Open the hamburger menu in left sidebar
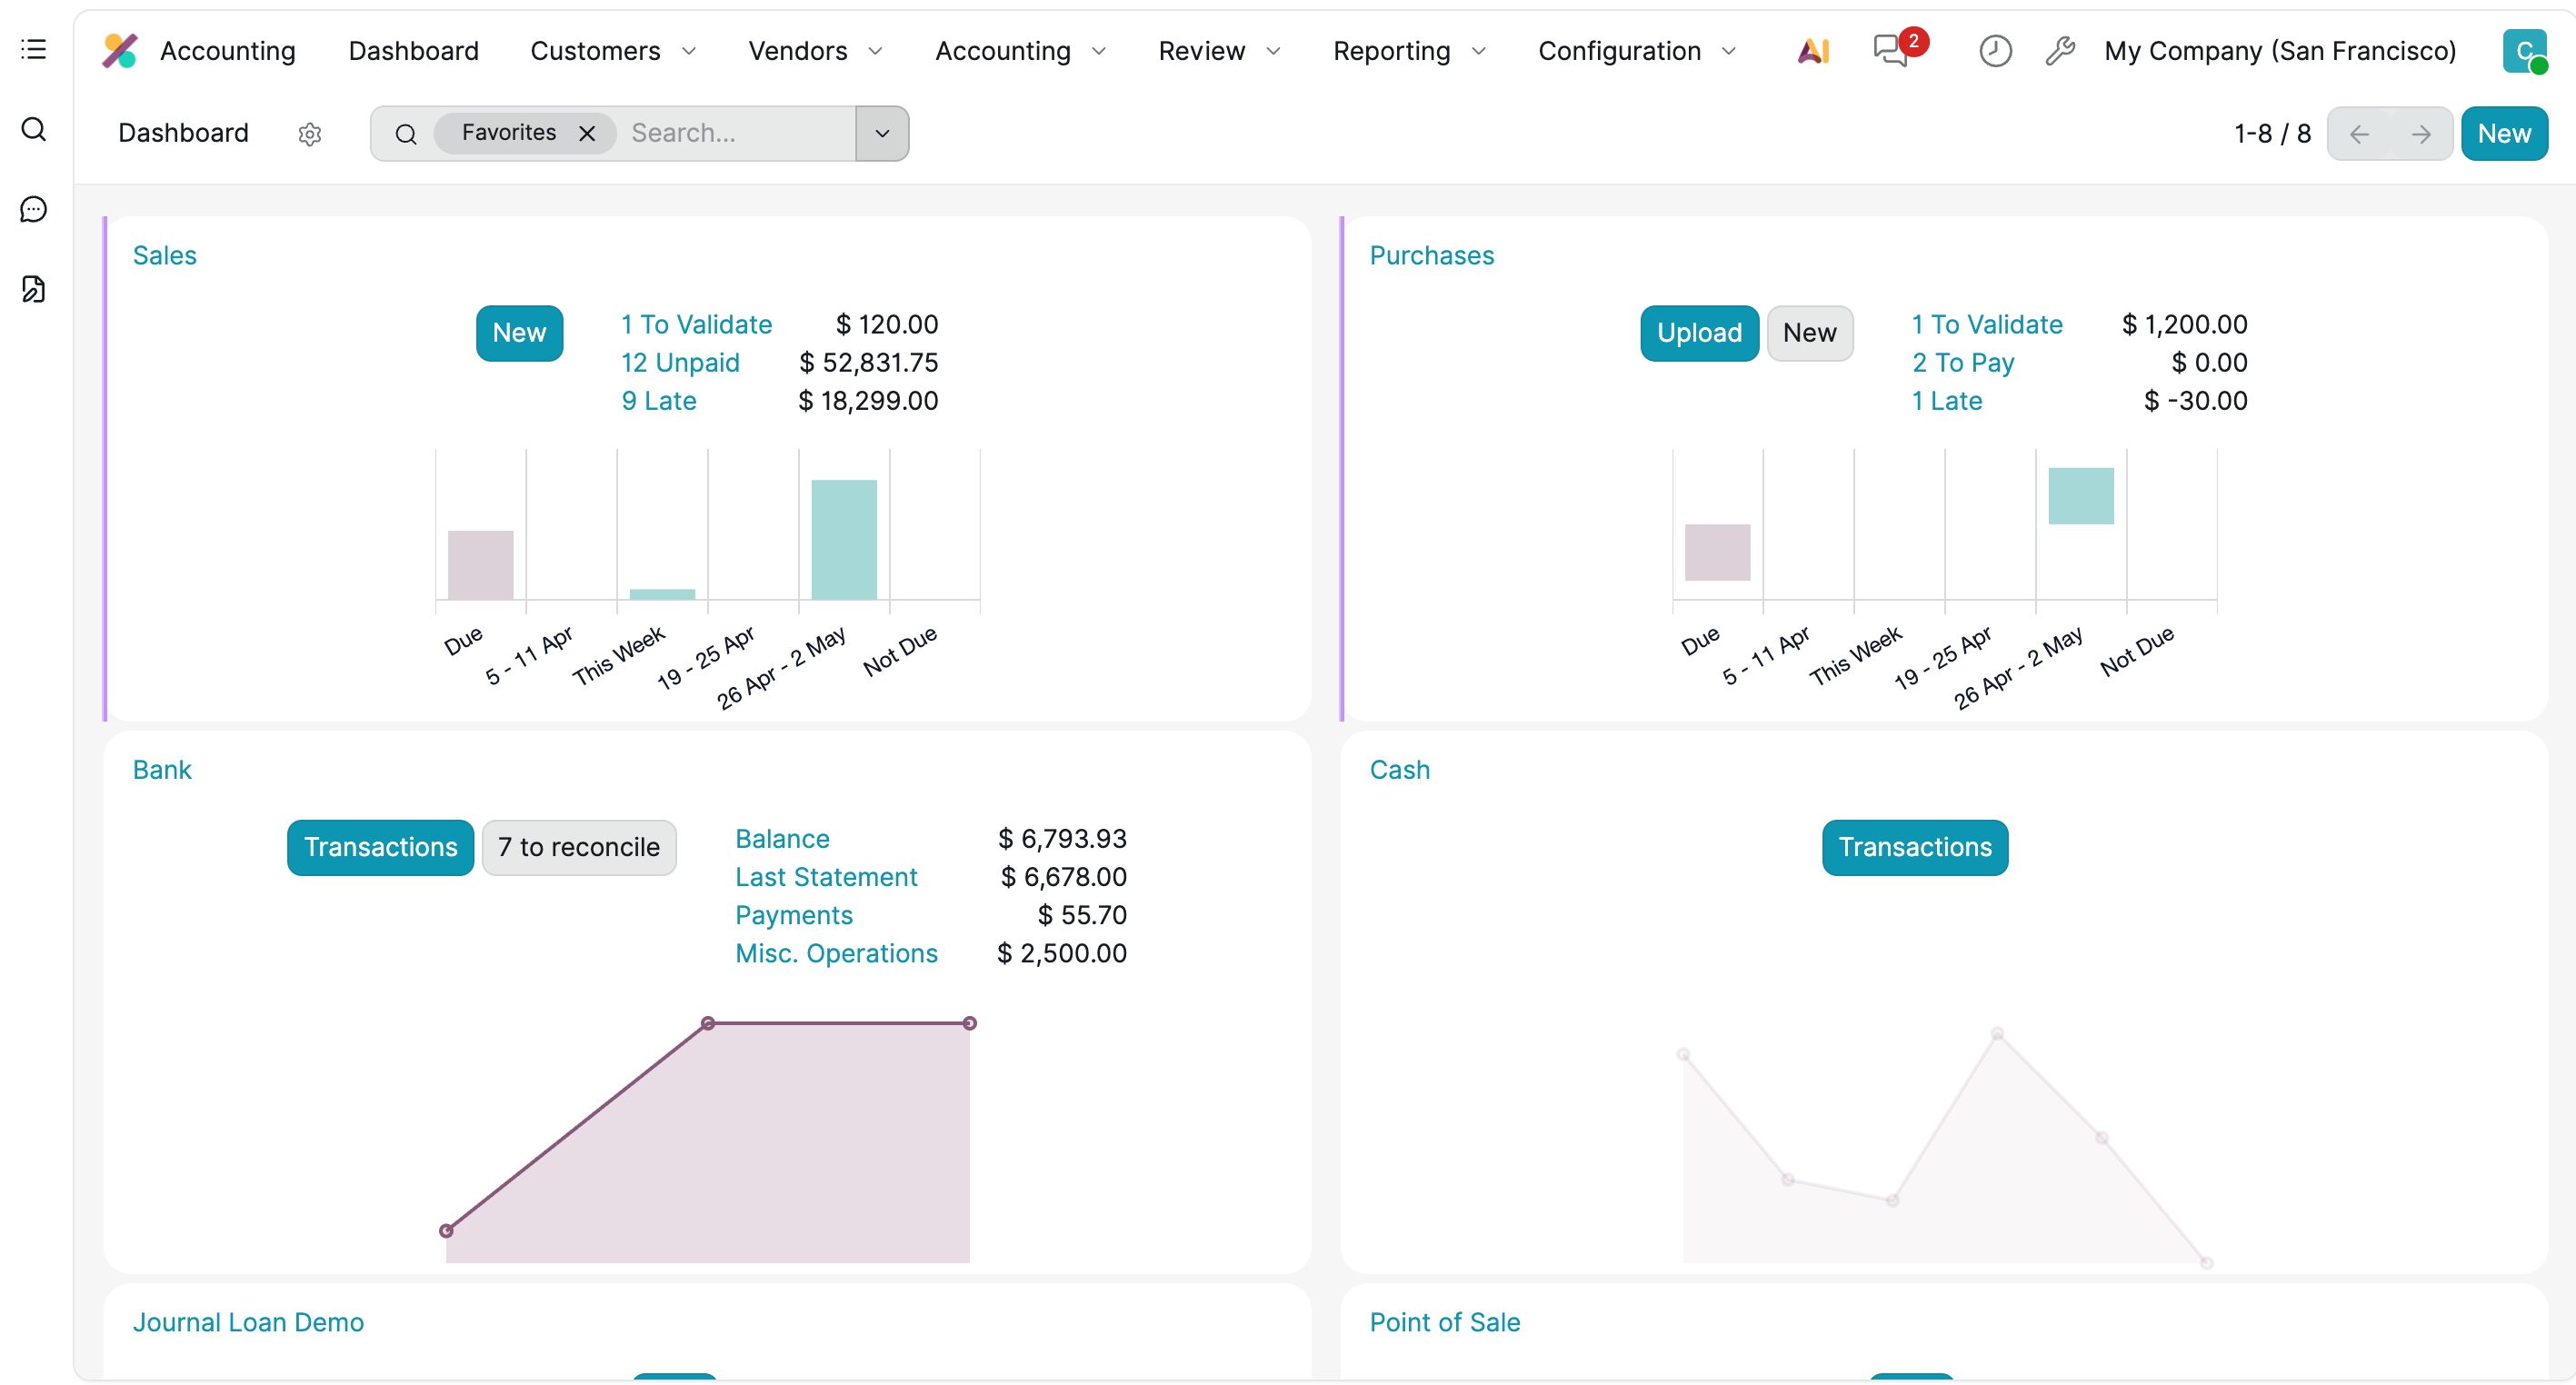Screen dimensions: 2576x1385 click(x=34, y=49)
